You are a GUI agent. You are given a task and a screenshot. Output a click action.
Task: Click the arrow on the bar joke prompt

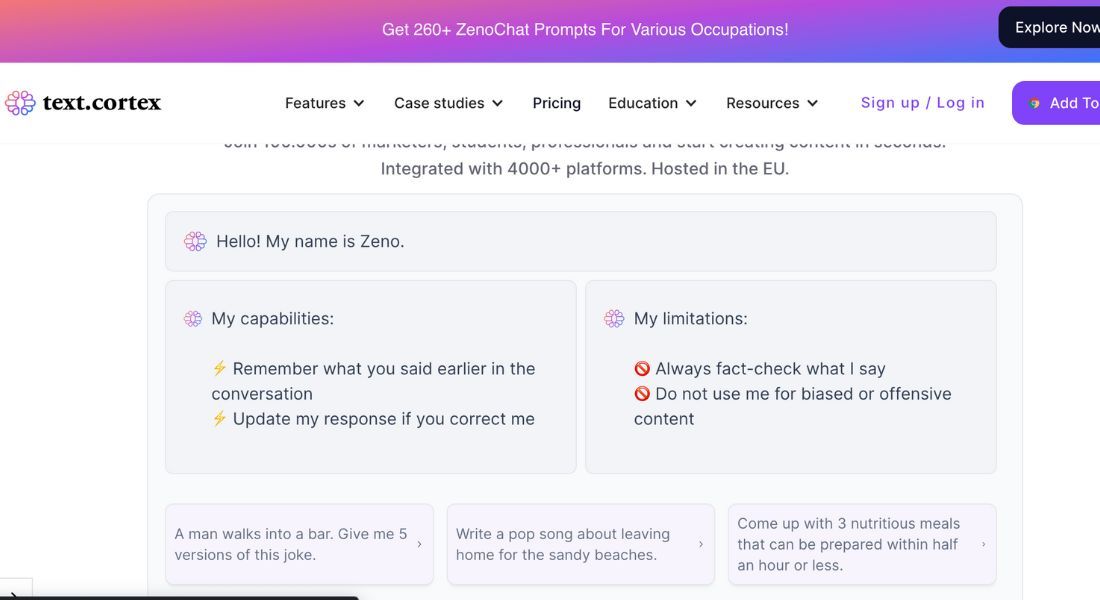coord(419,544)
